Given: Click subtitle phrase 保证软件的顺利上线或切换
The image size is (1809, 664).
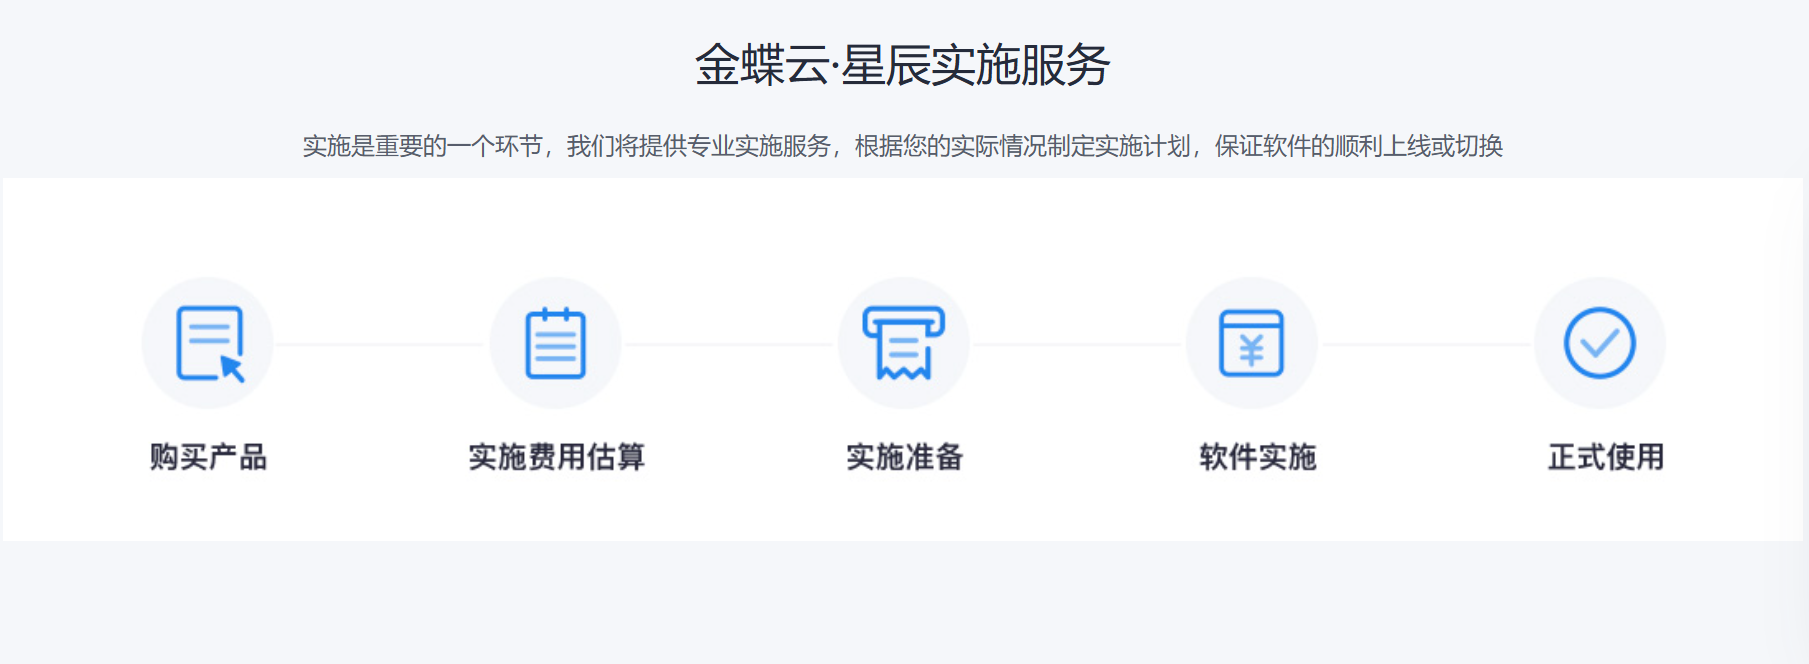Looking at the screenshot, I should [x=1358, y=147].
